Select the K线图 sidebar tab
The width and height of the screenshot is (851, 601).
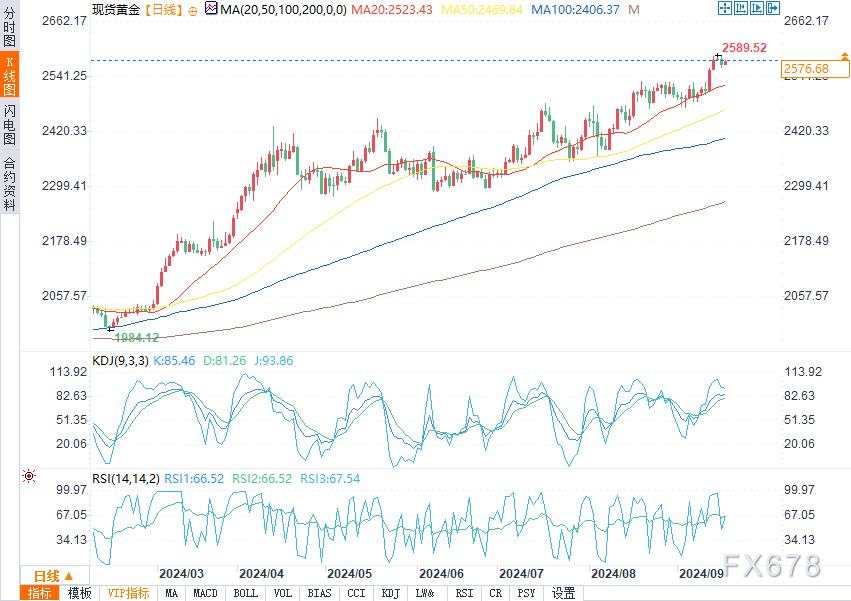coord(9,74)
